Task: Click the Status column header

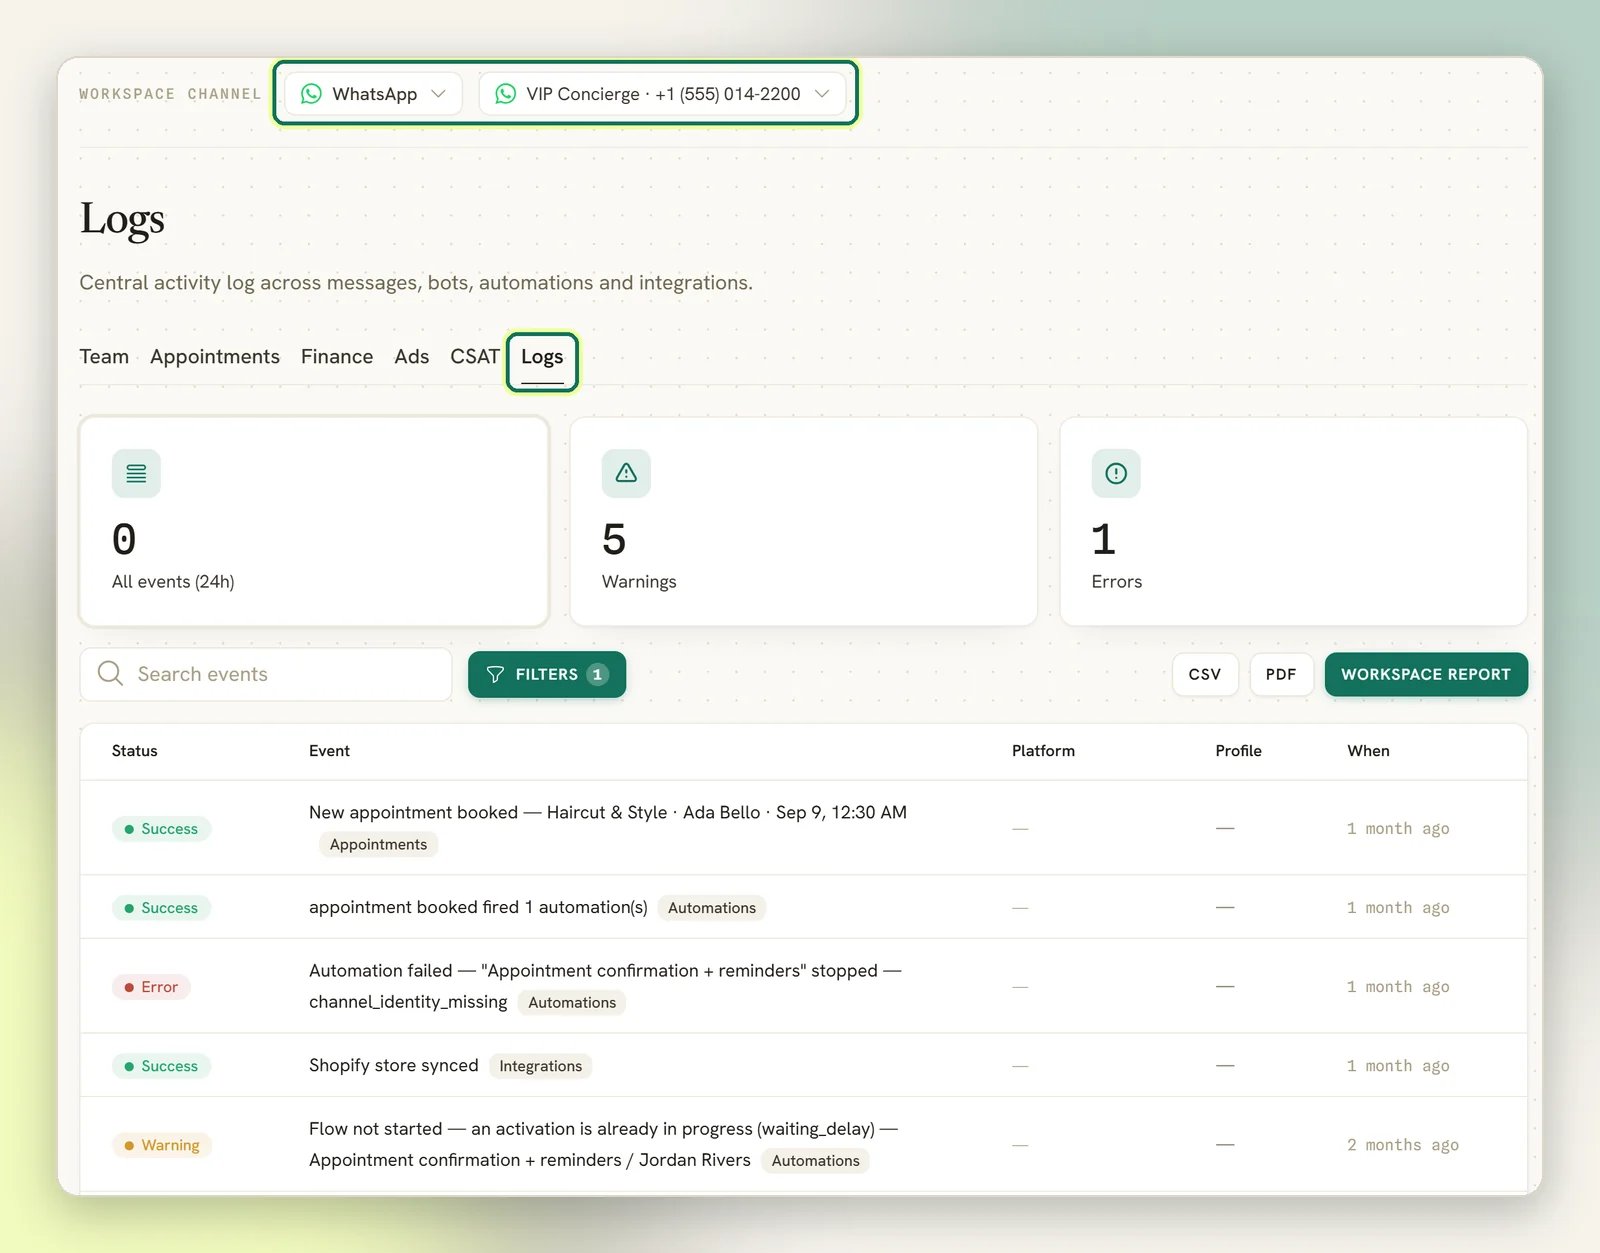Action: pyautogui.click(x=135, y=751)
